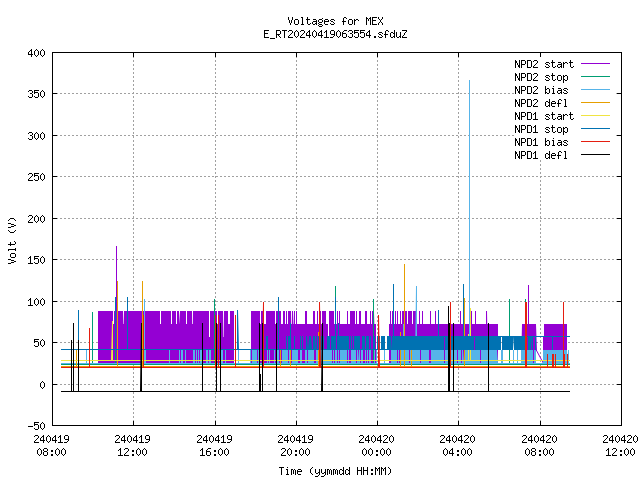This screenshot has width=640, height=480.
Task: Click the 240420 00:00 time tick label
Action: (x=376, y=446)
